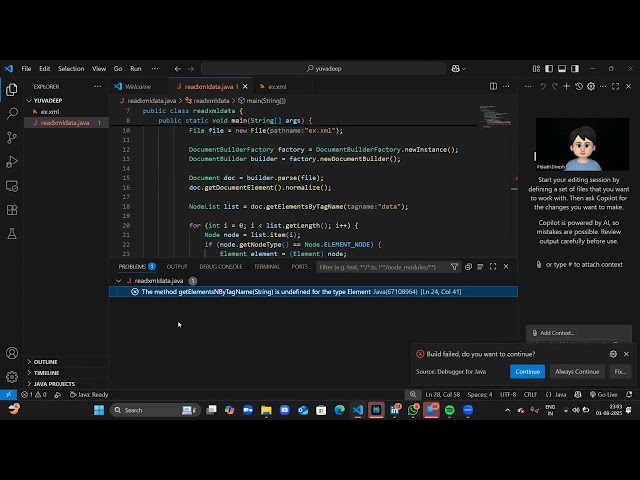This screenshot has height=480, width=640.
Task: Click the Continue button
Action: [527, 371]
